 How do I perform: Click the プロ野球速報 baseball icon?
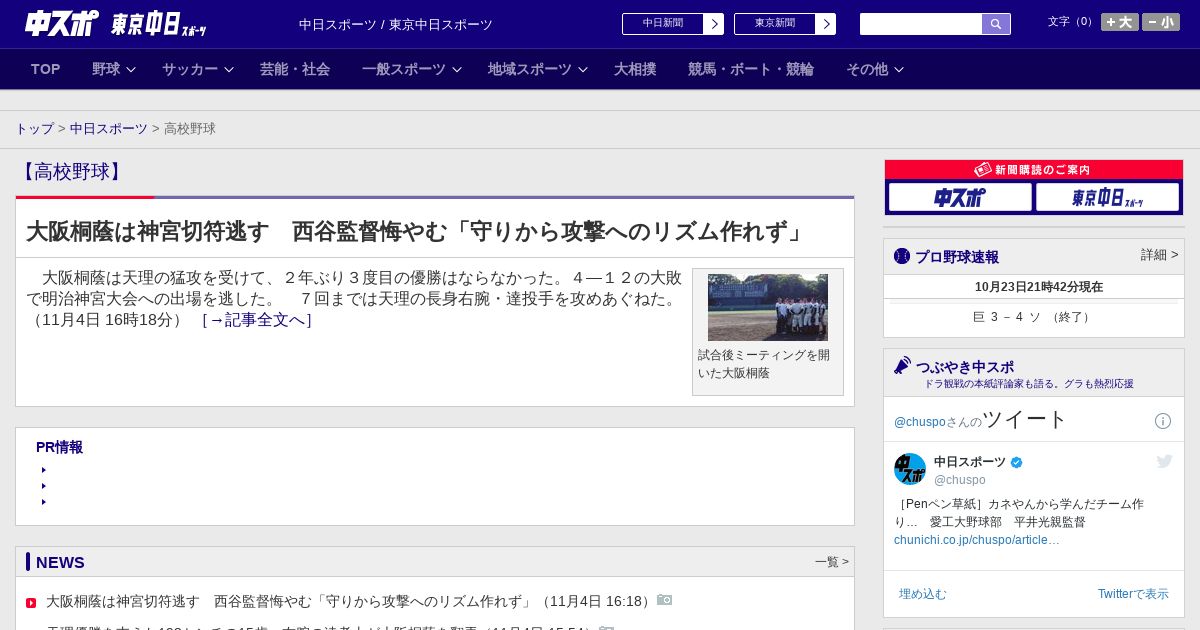click(902, 256)
